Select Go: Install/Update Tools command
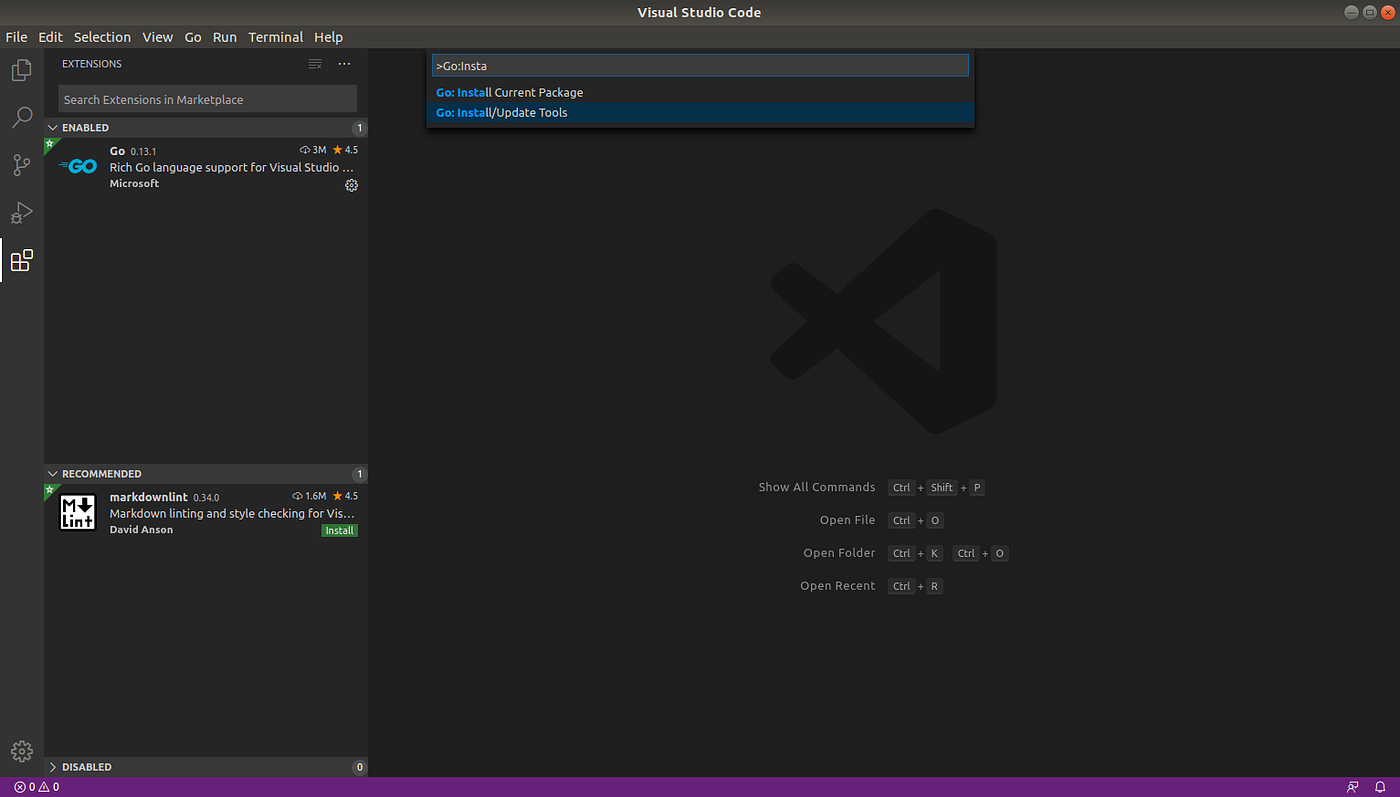1400x797 pixels. [700, 113]
